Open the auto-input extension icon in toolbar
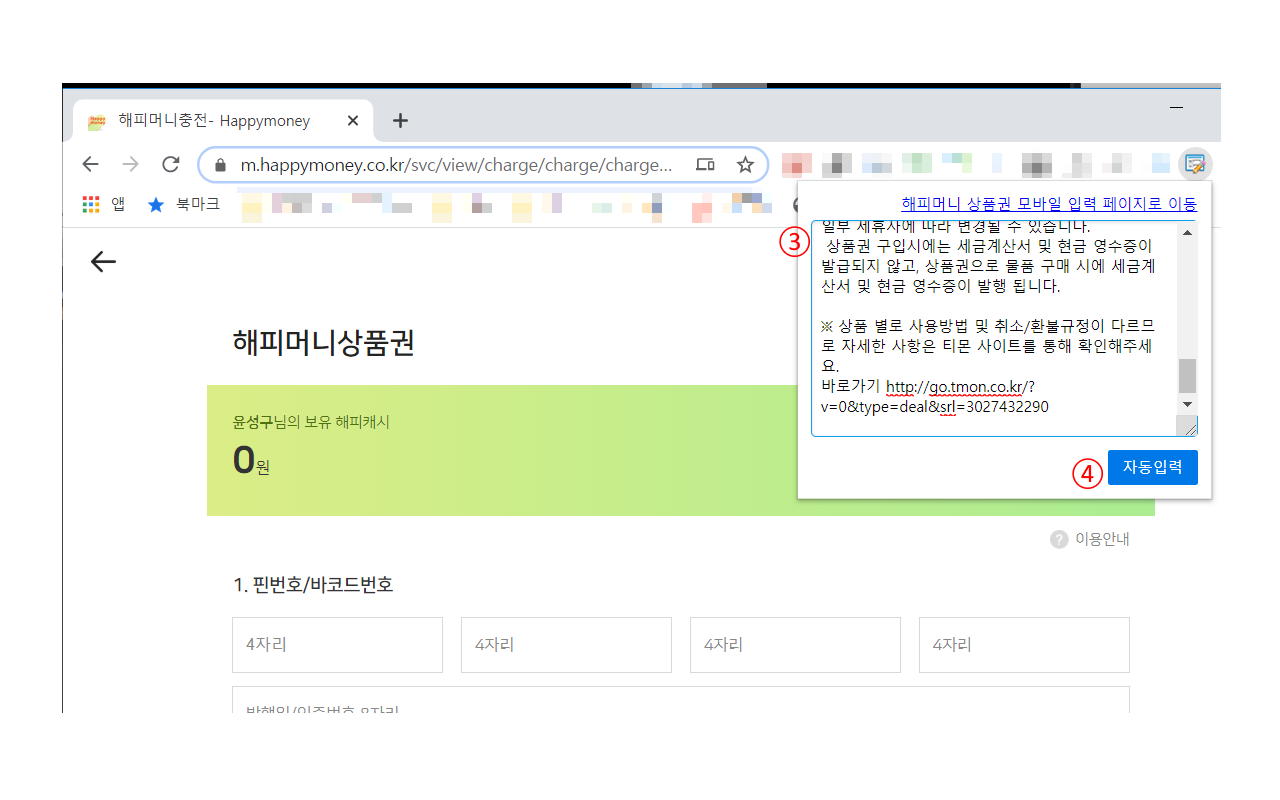The image size is (1280, 800). coord(1193,164)
